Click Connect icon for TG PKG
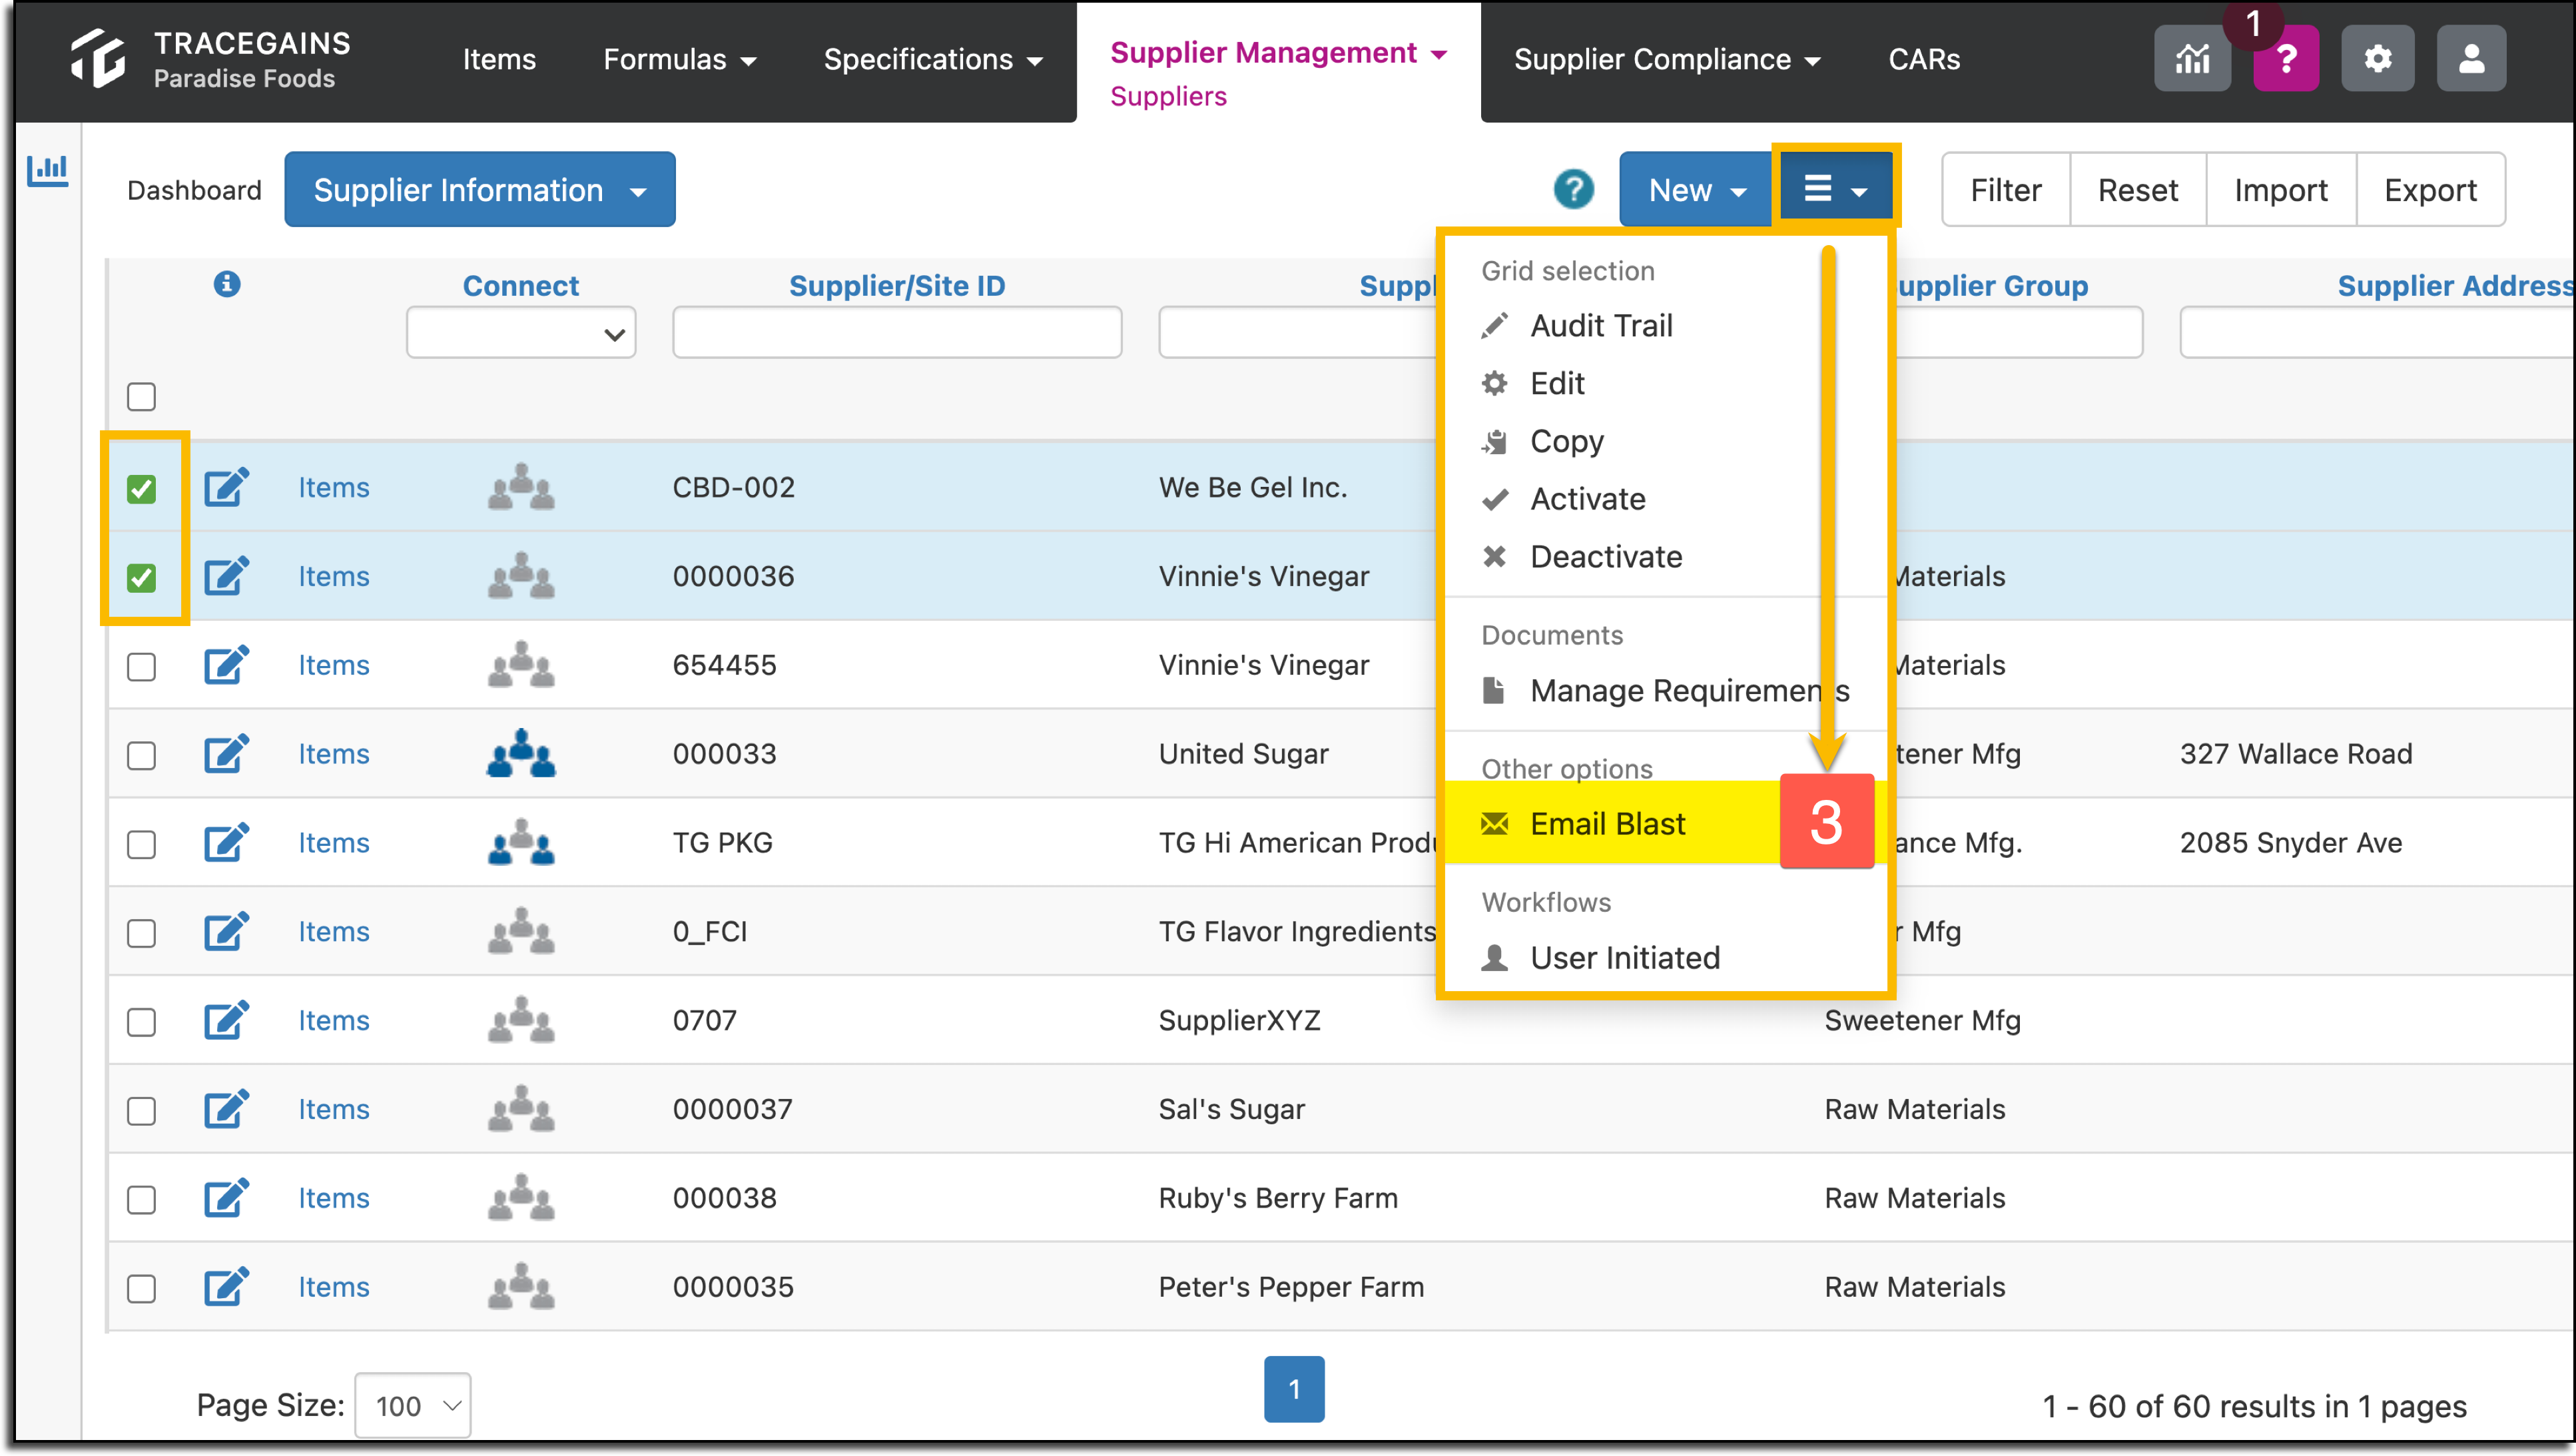This screenshot has height=1456, width=2576. pyautogui.click(x=521, y=843)
